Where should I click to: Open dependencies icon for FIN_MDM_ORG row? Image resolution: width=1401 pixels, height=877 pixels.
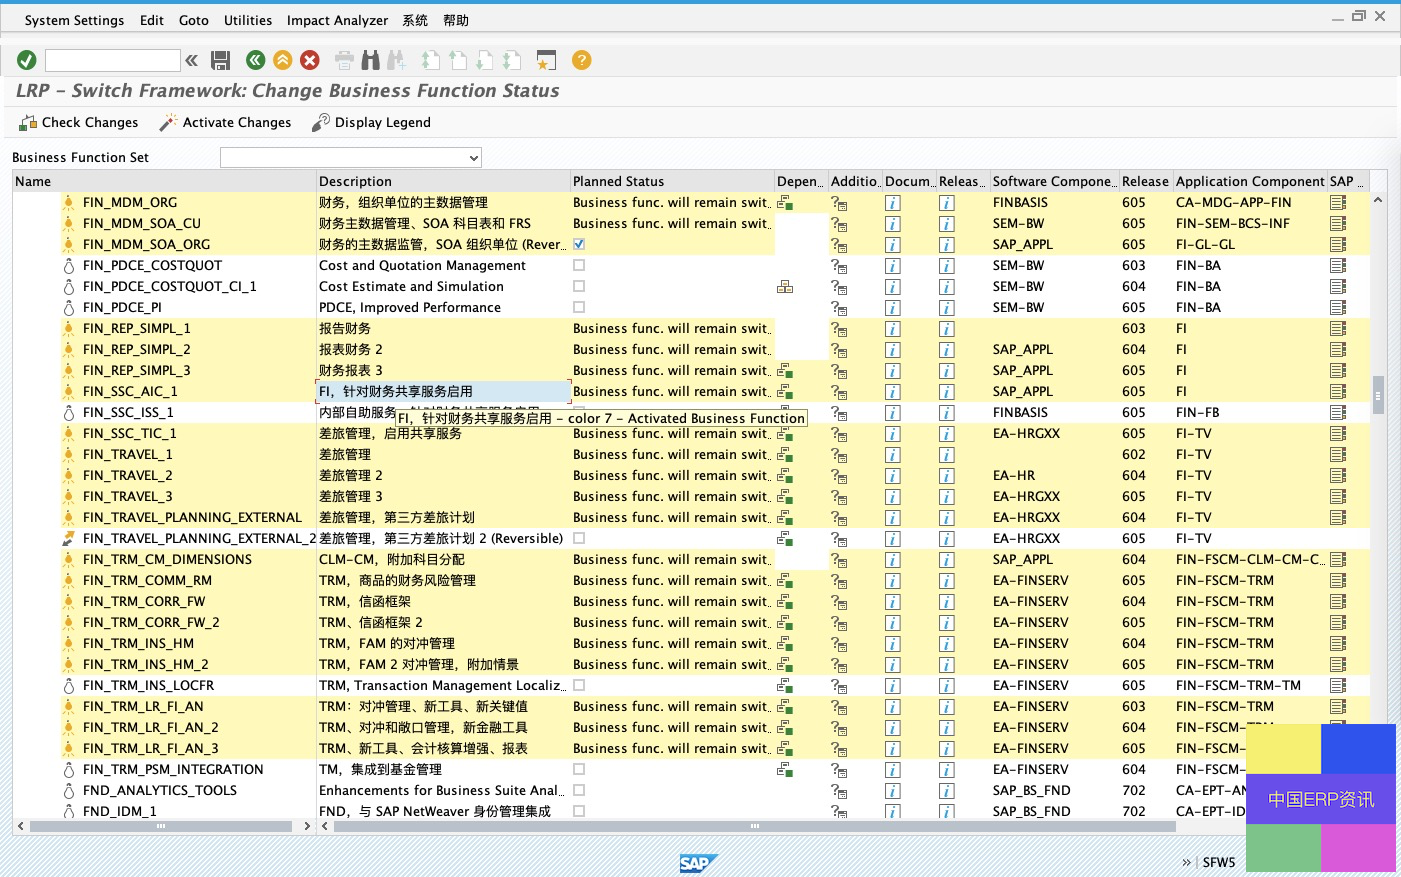pyautogui.click(x=785, y=202)
